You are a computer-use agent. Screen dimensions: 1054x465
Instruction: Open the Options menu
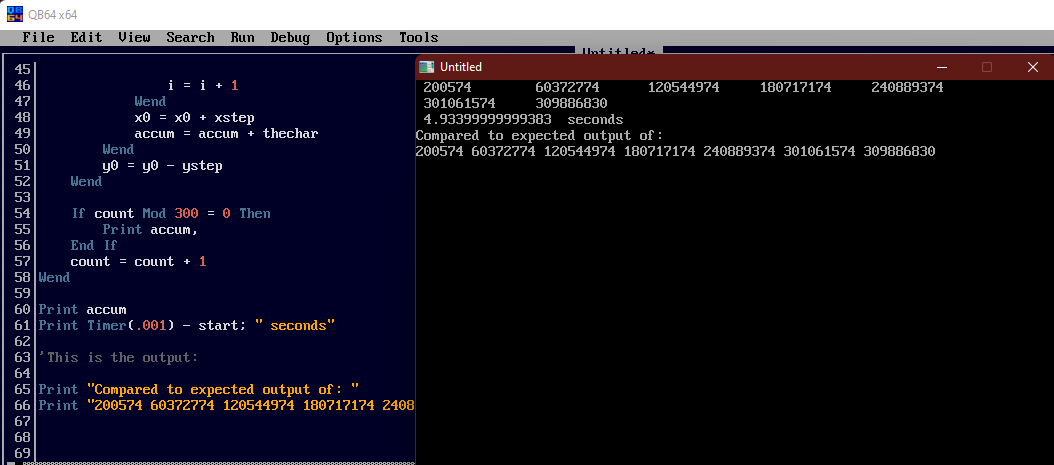coord(354,37)
